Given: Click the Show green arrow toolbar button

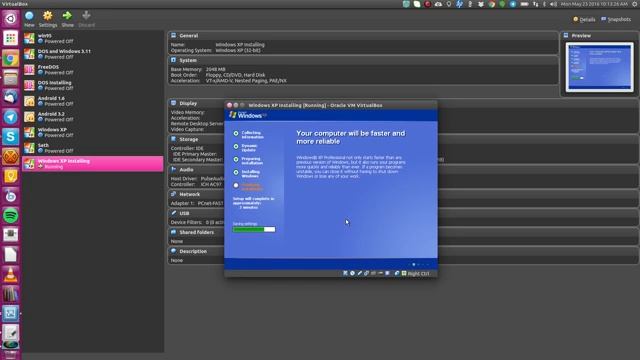Looking at the screenshot, I should (x=67, y=19).
